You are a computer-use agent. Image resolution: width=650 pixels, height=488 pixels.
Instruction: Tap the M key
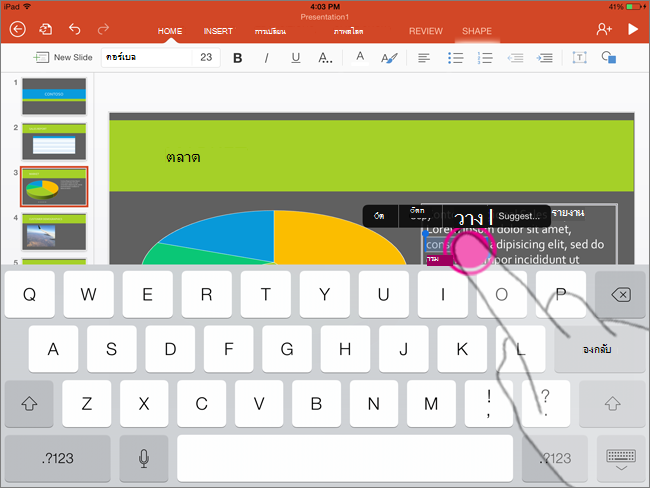point(431,403)
